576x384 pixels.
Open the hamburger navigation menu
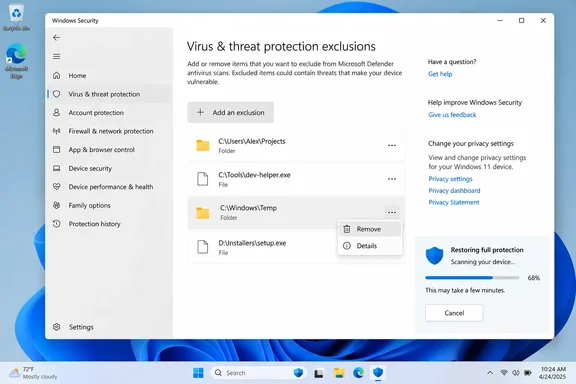(56, 56)
